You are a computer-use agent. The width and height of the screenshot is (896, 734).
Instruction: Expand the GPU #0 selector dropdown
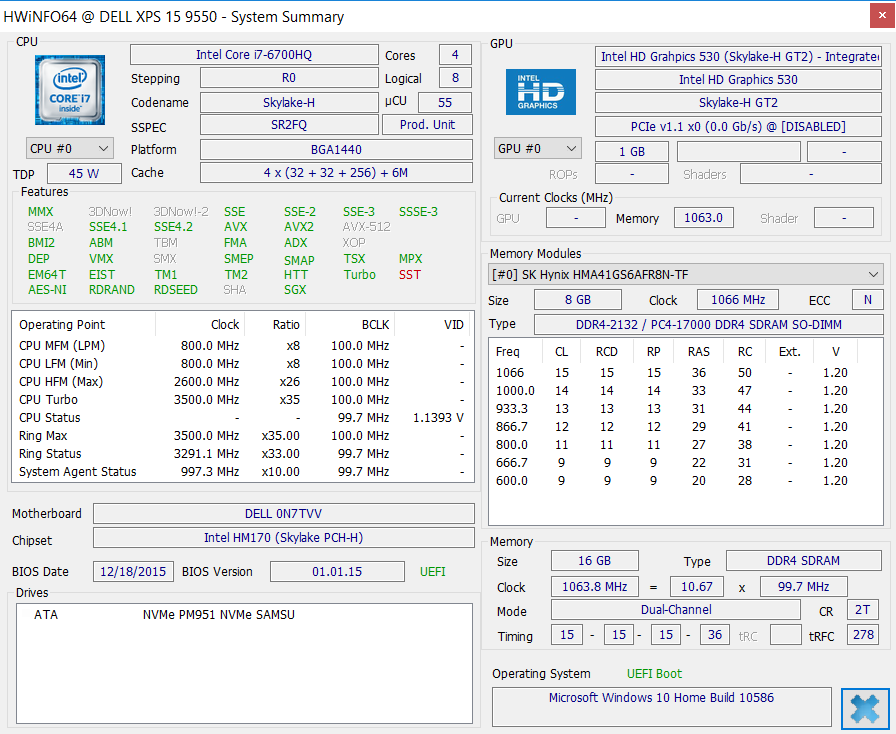coord(538,148)
